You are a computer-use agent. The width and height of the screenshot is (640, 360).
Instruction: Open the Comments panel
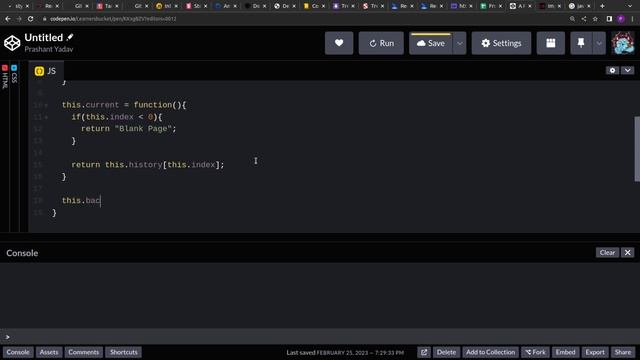84,352
